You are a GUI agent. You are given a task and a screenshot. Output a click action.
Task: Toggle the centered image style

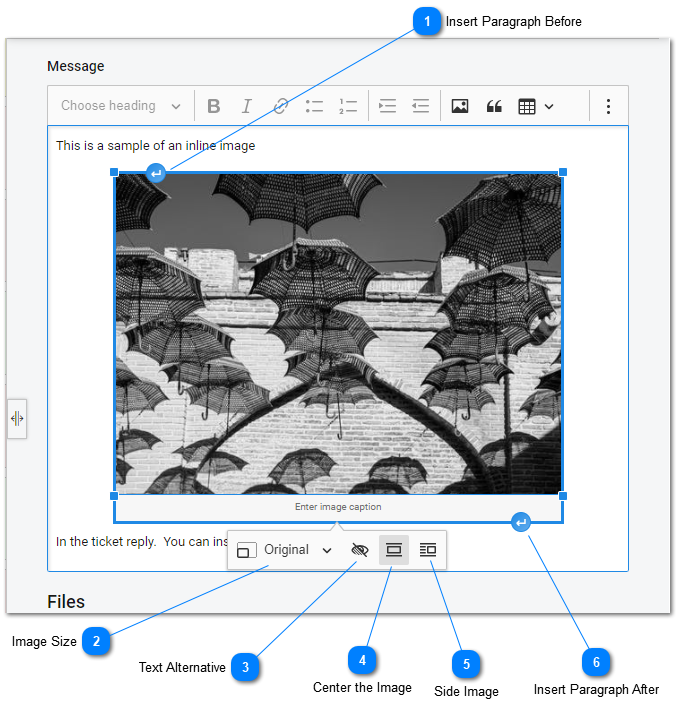pyautogui.click(x=394, y=550)
